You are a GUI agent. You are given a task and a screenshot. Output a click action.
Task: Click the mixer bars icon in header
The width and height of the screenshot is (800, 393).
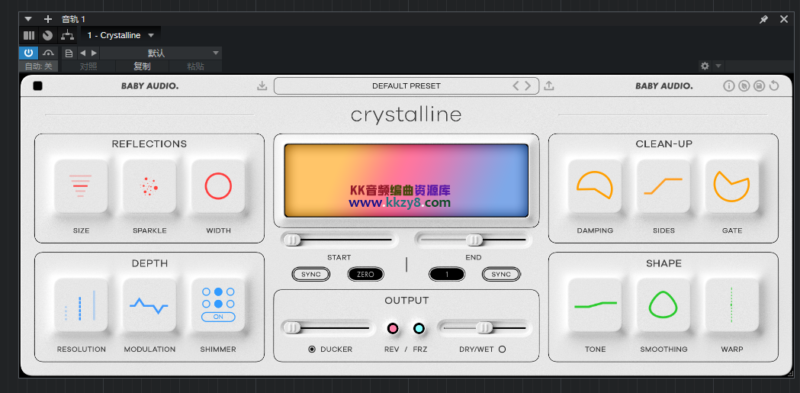pyautogui.click(x=29, y=35)
